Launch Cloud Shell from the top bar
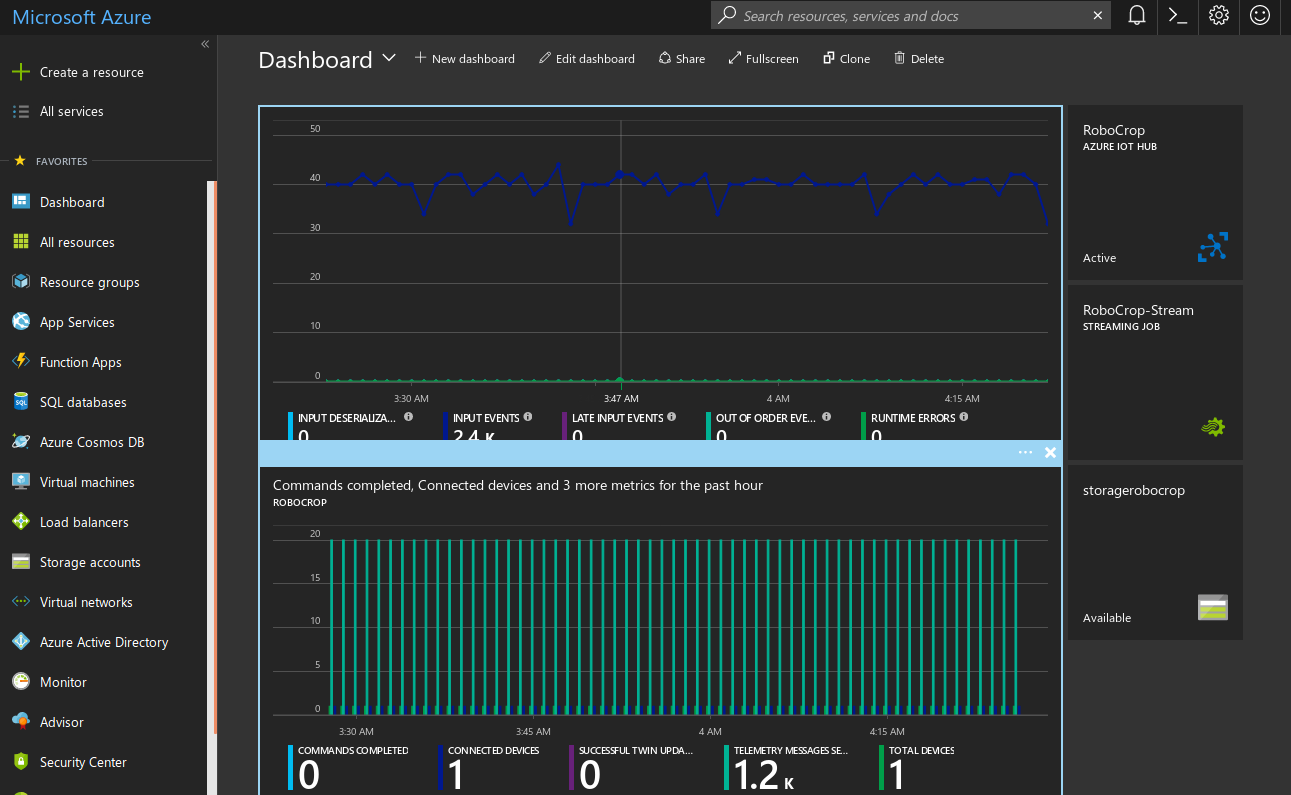Screen dimensions: 1291x795 1178,15
